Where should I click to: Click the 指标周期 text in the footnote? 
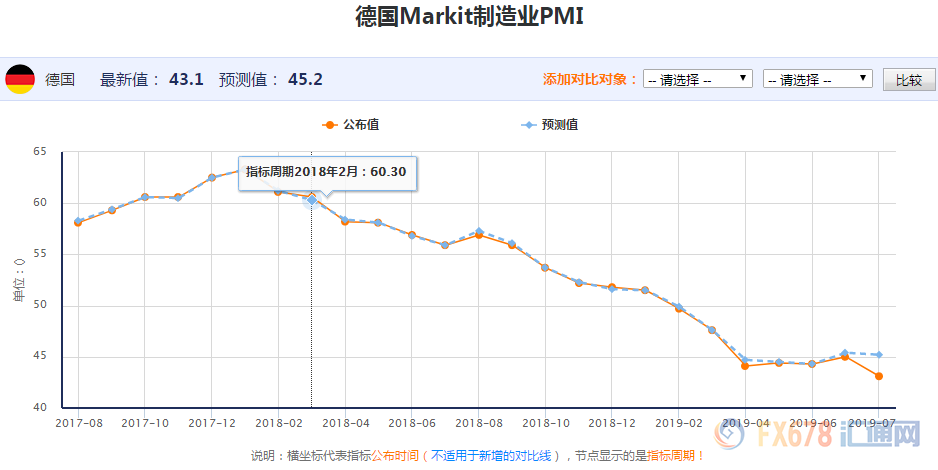671,456
